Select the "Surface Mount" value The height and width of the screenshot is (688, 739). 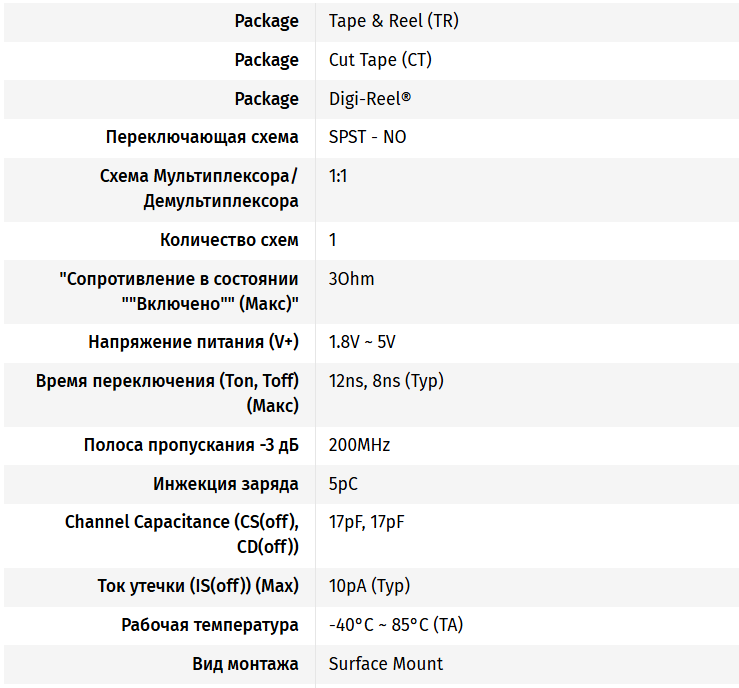tap(386, 664)
